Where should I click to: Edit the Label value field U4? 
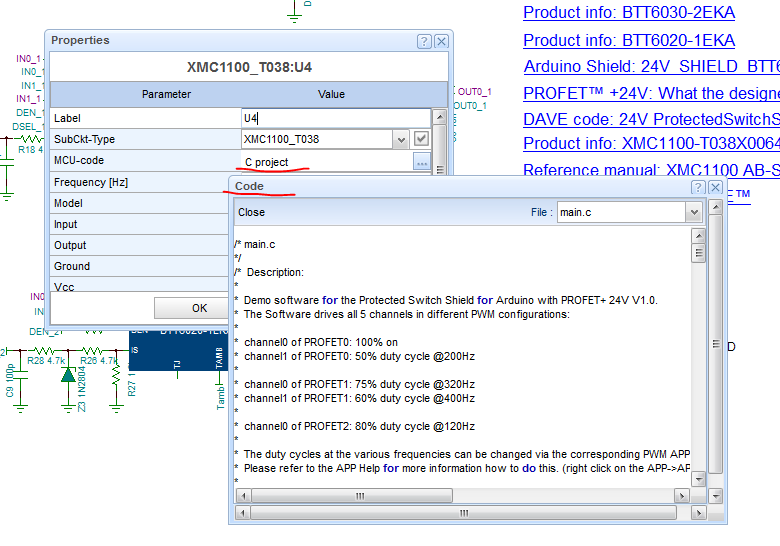point(336,118)
